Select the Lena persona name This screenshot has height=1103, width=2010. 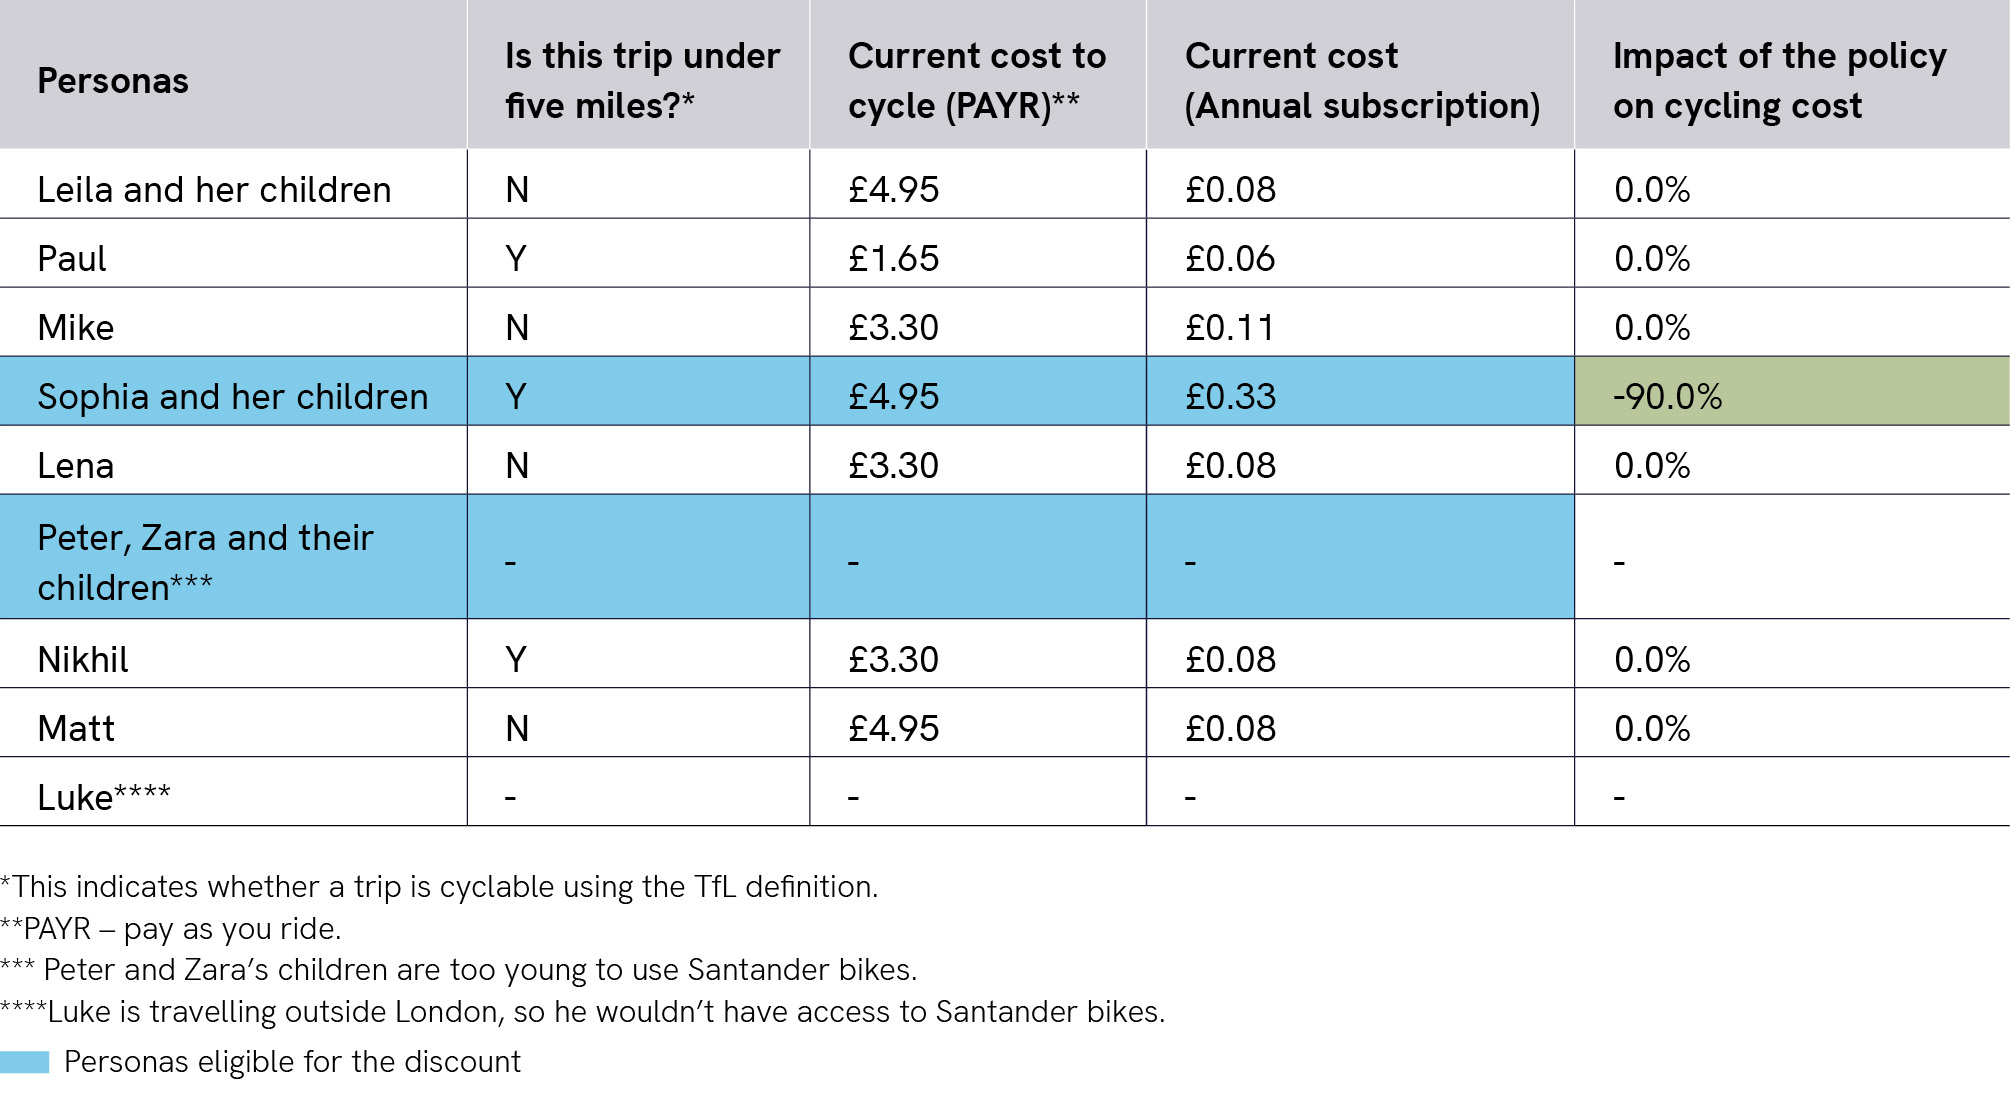pyautogui.click(x=76, y=466)
